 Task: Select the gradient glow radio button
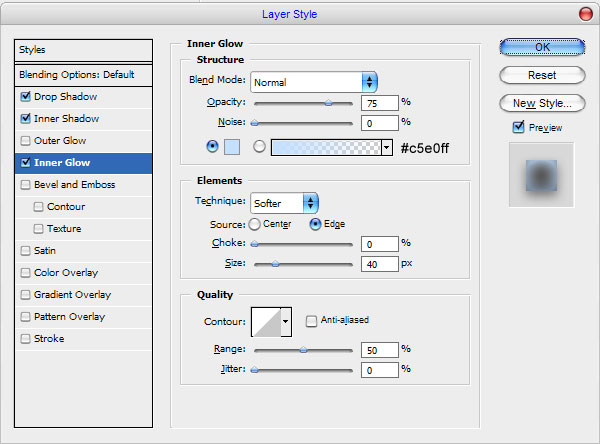tap(259, 147)
